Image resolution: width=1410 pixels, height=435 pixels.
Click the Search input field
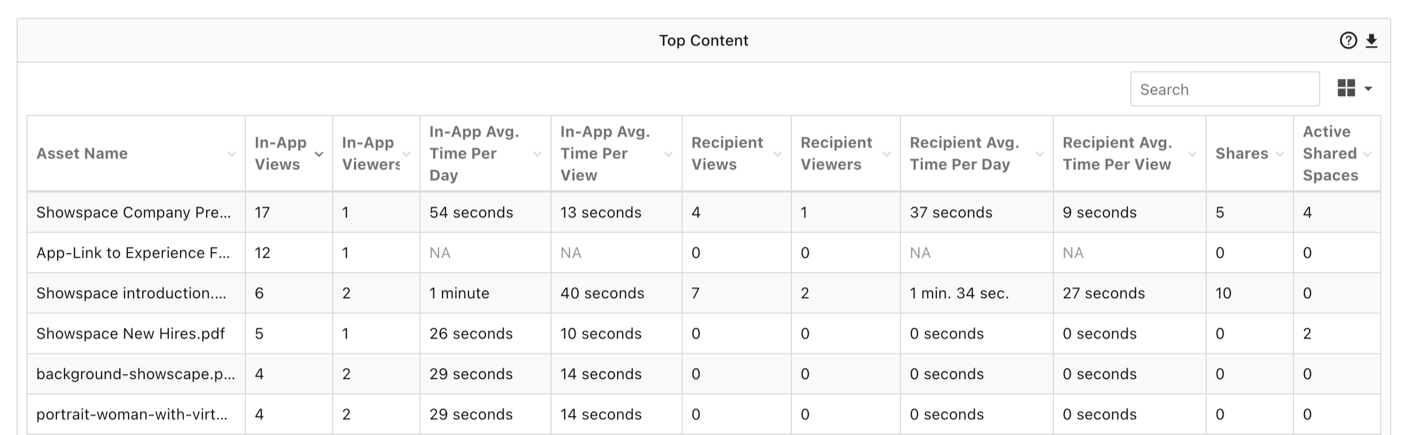(1225, 89)
